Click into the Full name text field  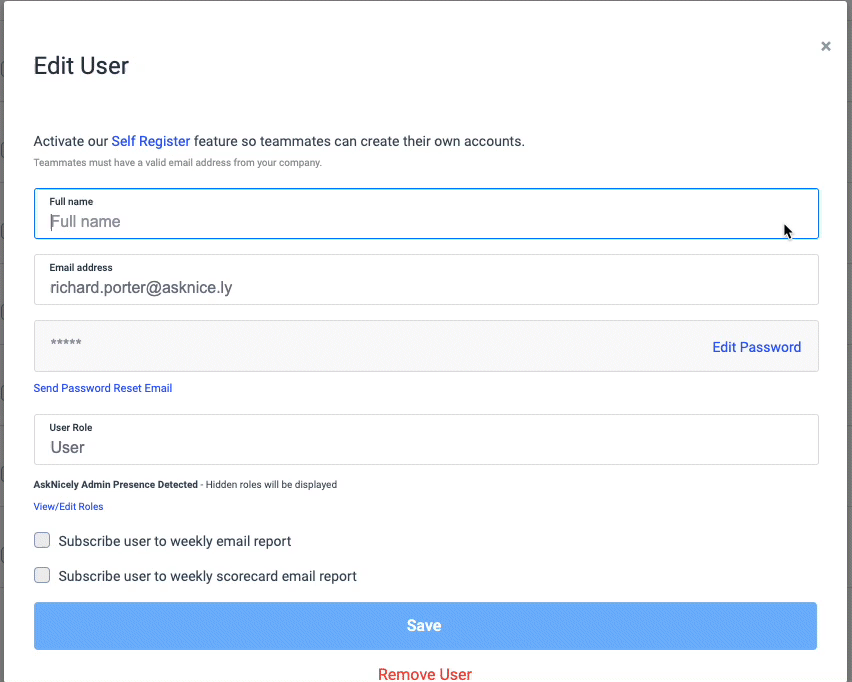point(426,222)
